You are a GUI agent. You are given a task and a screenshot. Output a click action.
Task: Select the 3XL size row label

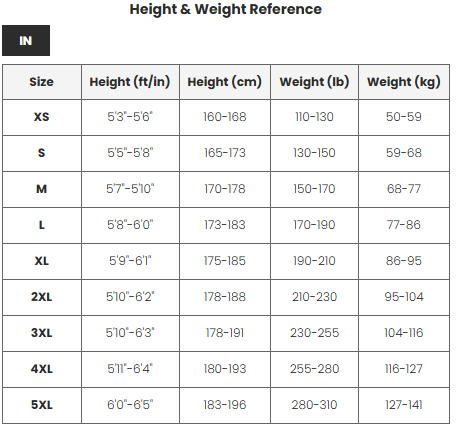click(42, 333)
